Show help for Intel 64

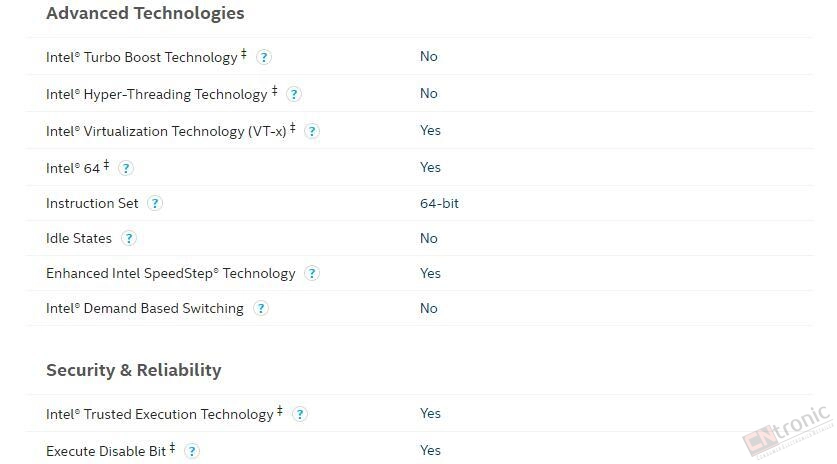pyautogui.click(x=125, y=169)
